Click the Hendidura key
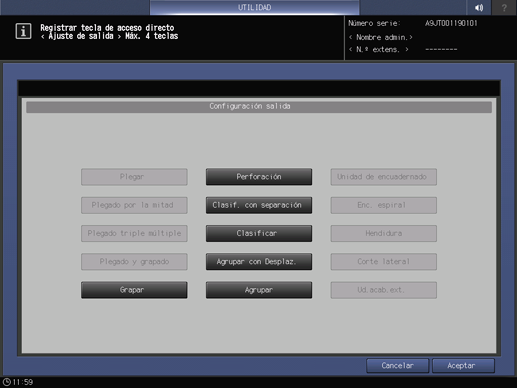 click(x=384, y=233)
